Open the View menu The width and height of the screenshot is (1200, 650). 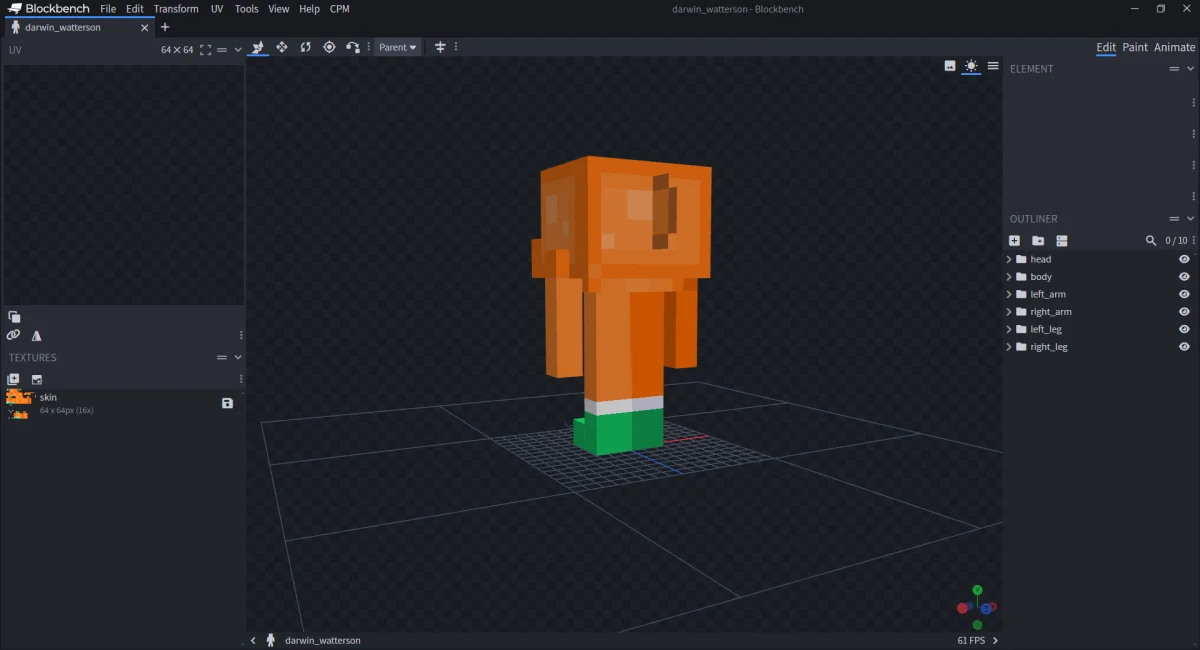[279, 9]
